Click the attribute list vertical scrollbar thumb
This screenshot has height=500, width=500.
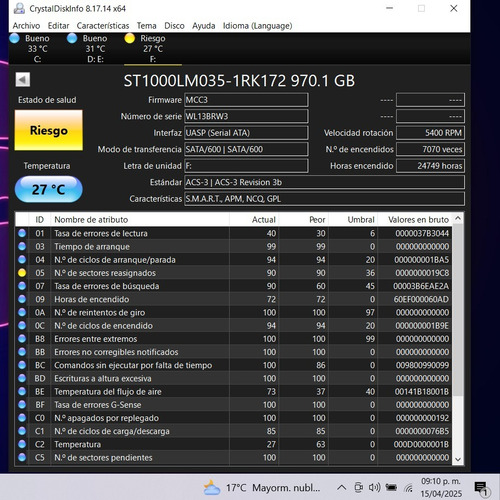coord(458,310)
